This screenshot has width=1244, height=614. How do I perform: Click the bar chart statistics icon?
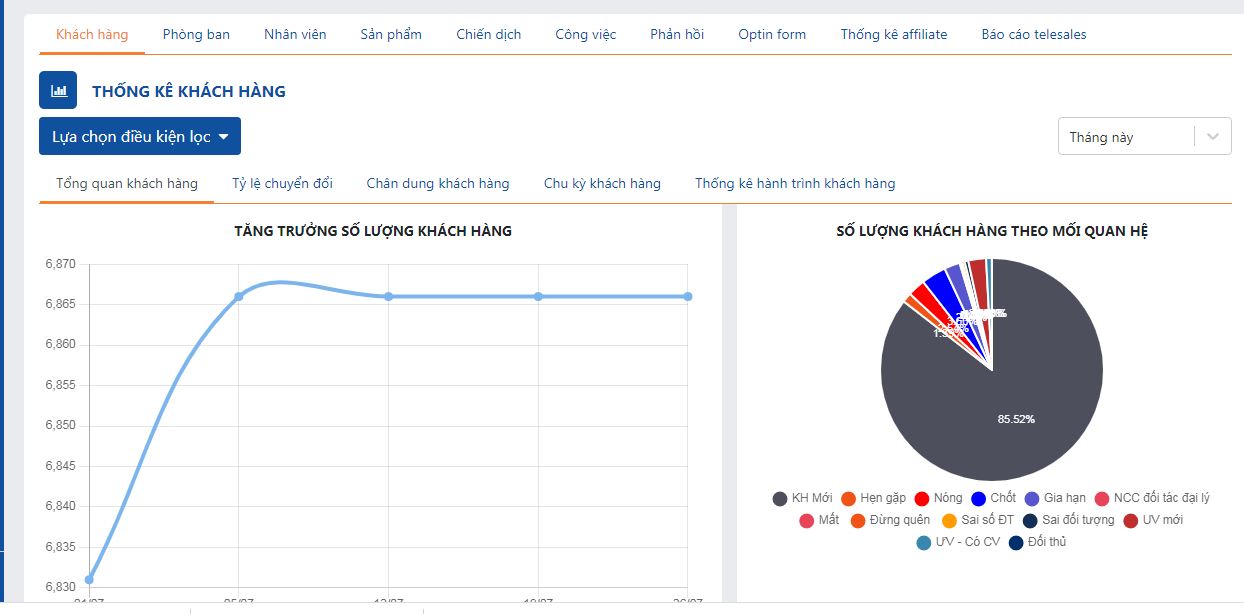58,90
